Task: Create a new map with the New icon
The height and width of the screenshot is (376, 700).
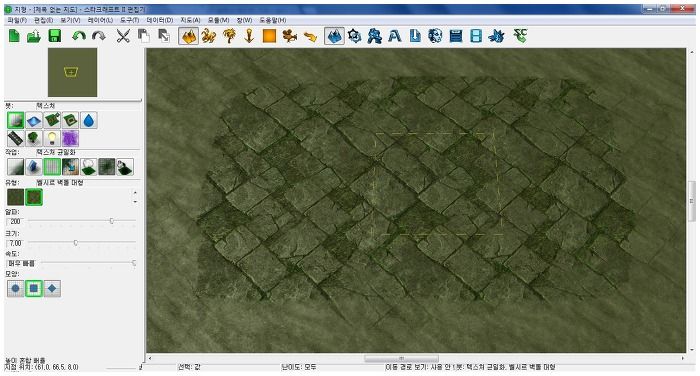Action: [x=14, y=36]
